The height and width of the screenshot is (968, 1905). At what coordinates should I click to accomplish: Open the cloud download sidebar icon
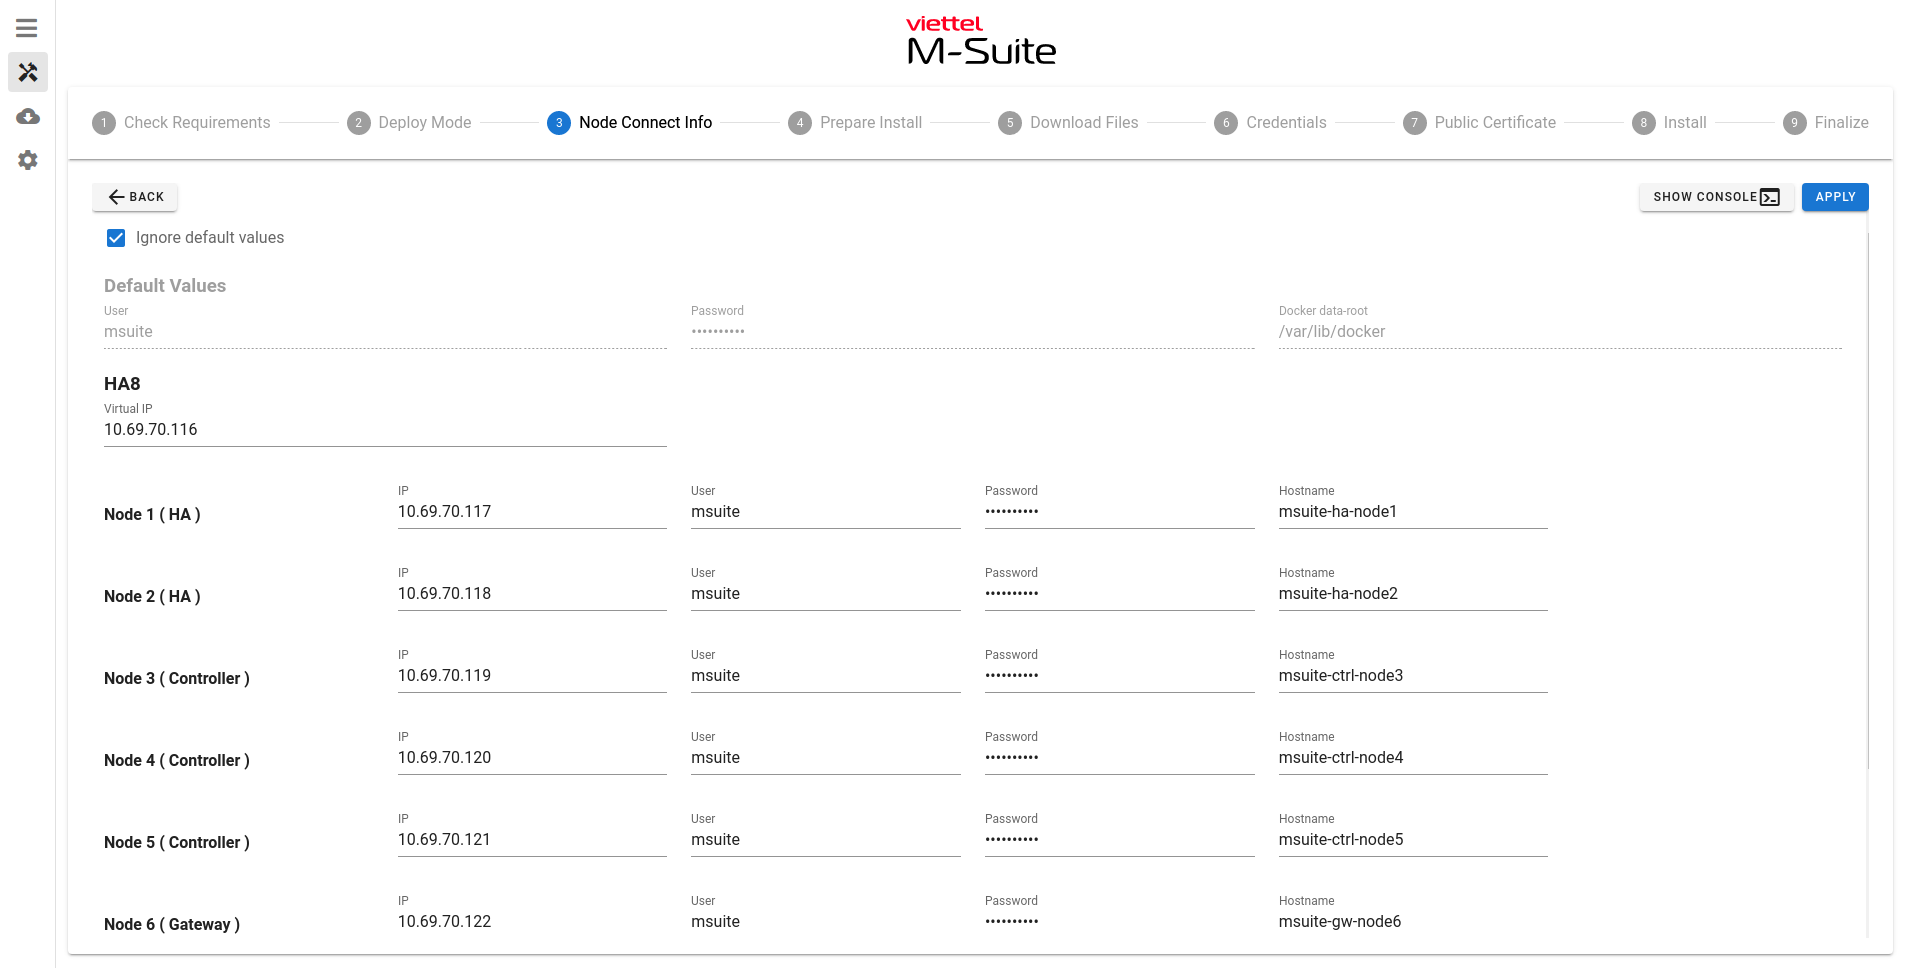coord(28,116)
